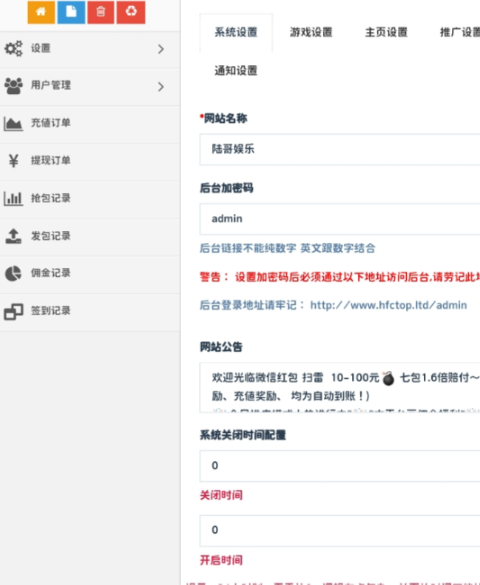The width and height of the screenshot is (480, 585).
Task: Open the hfctop.ltd/admin backend login link
Action: point(388,305)
